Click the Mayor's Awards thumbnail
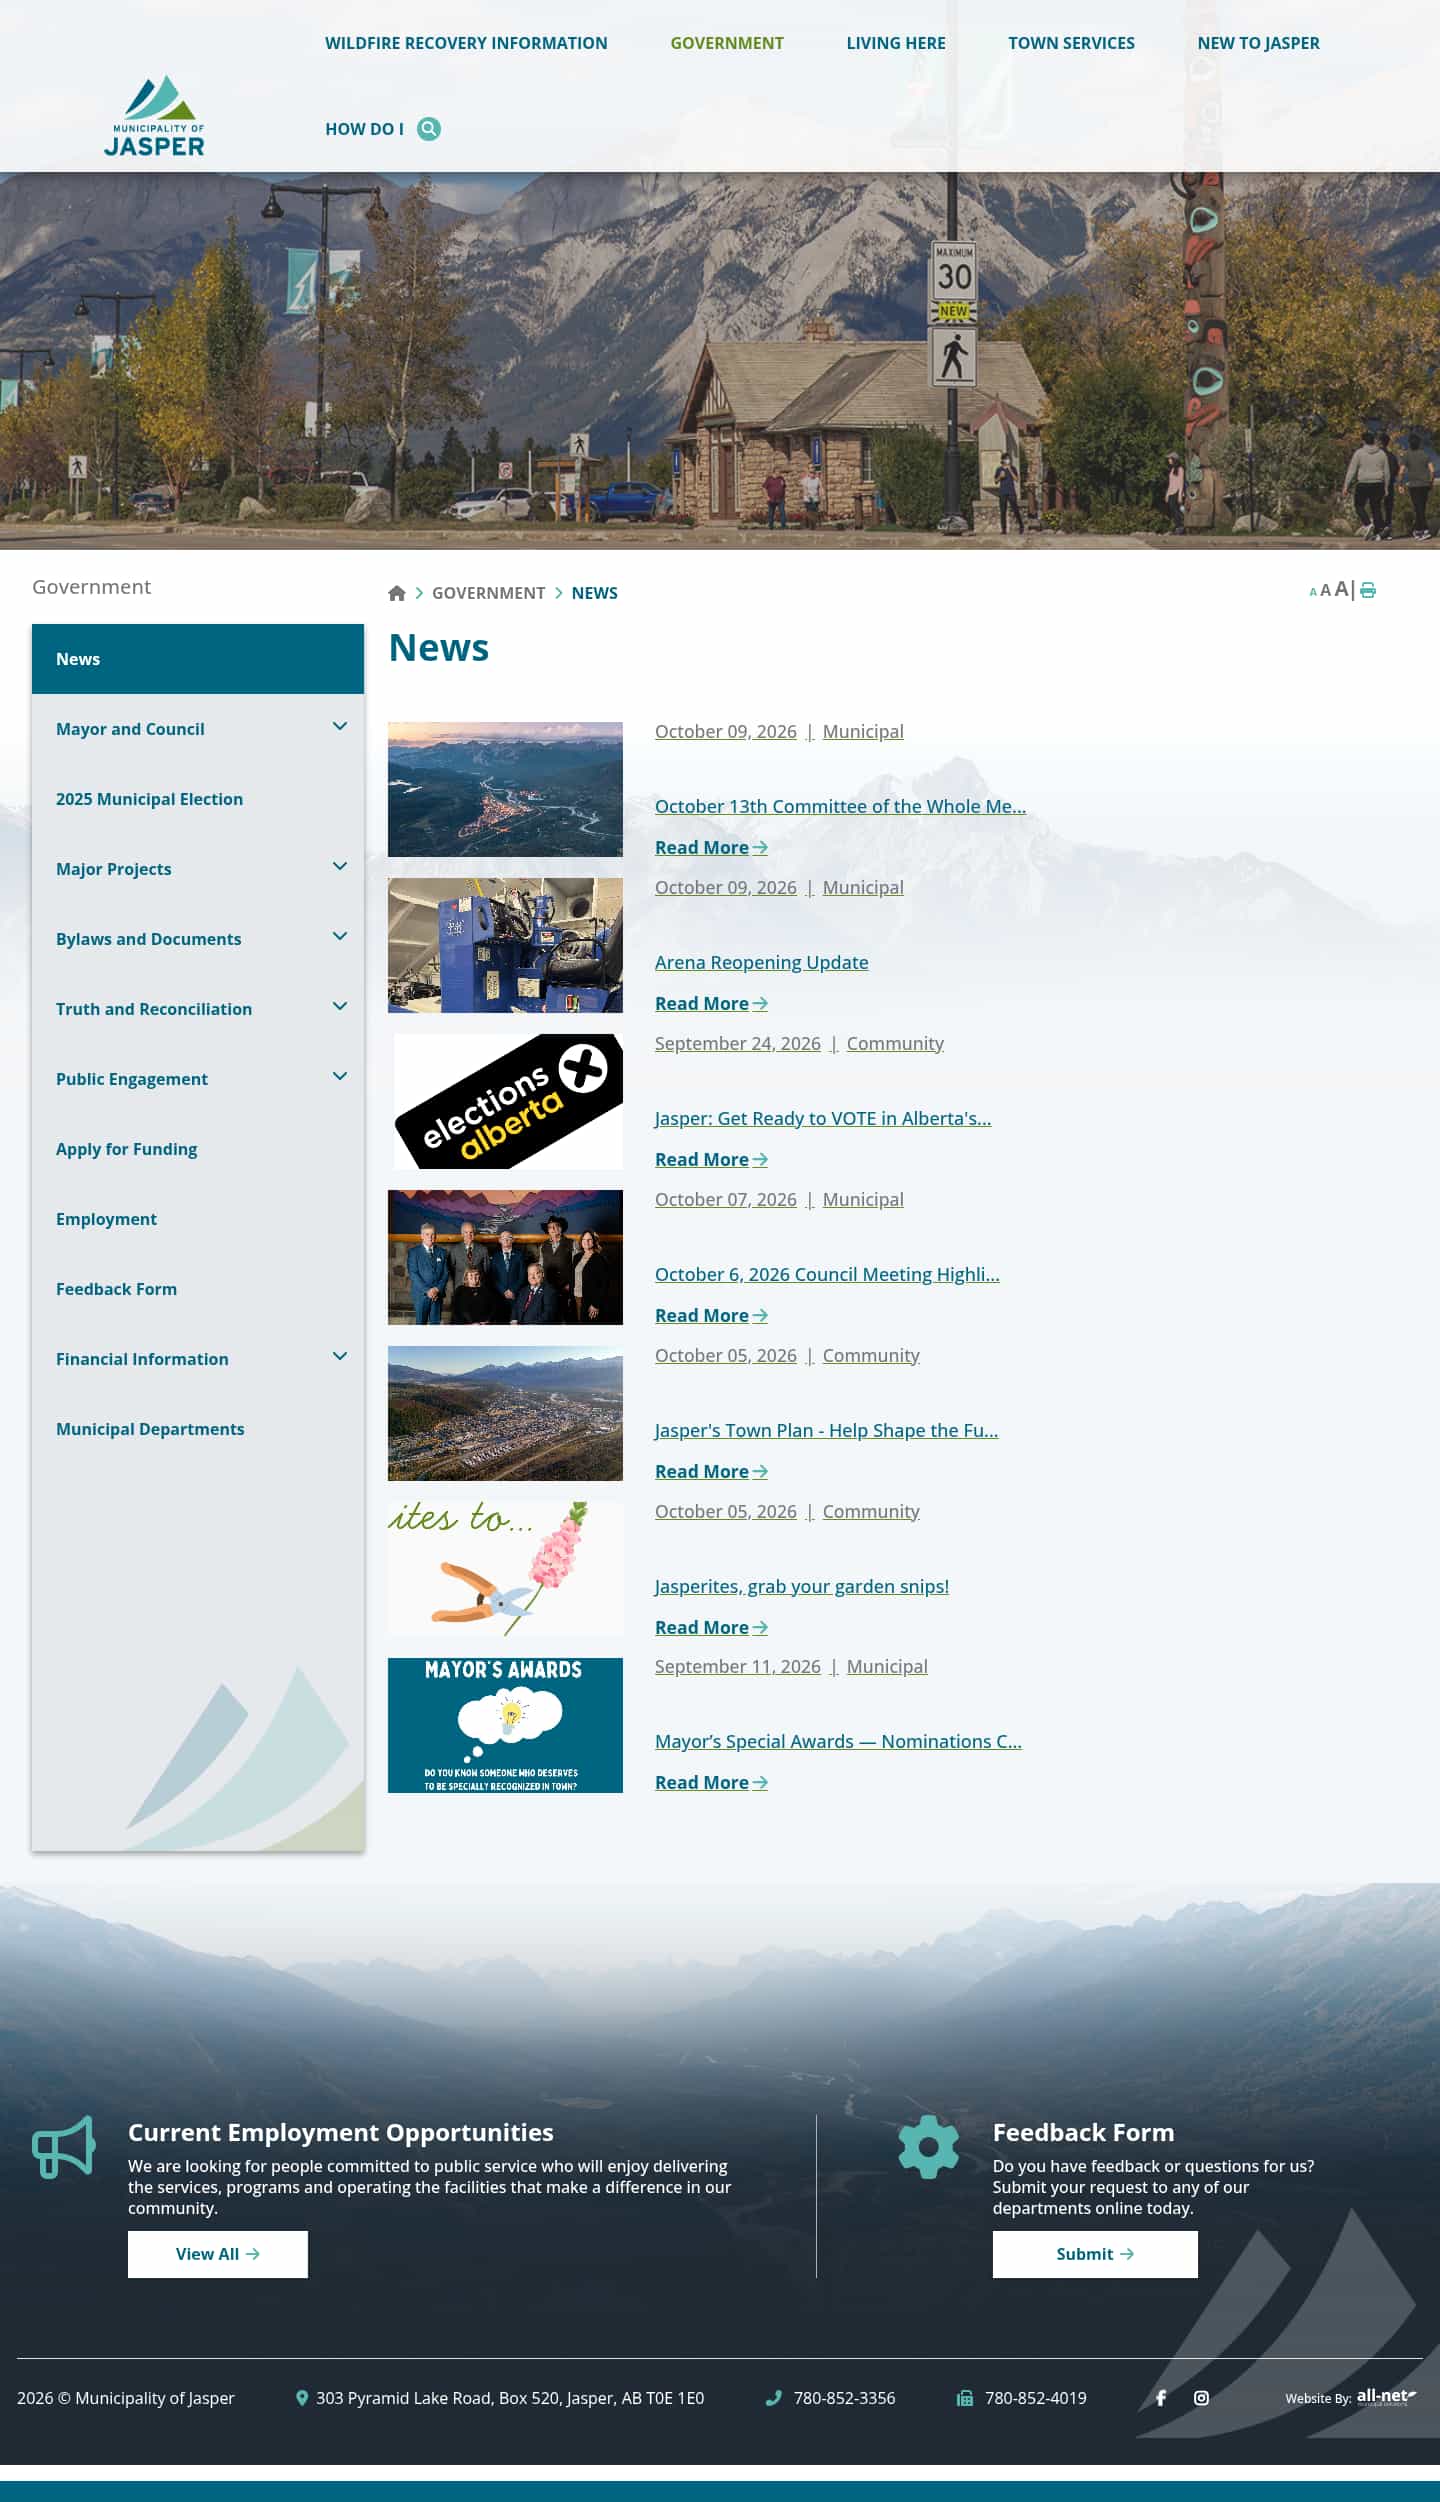Image resolution: width=1440 pixels, height=2502 pixels. pos(505,1725)
